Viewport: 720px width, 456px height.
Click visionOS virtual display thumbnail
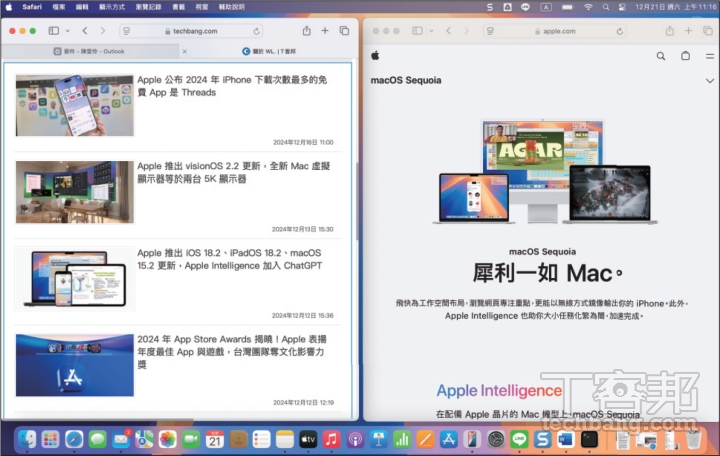tap(75, 192)
